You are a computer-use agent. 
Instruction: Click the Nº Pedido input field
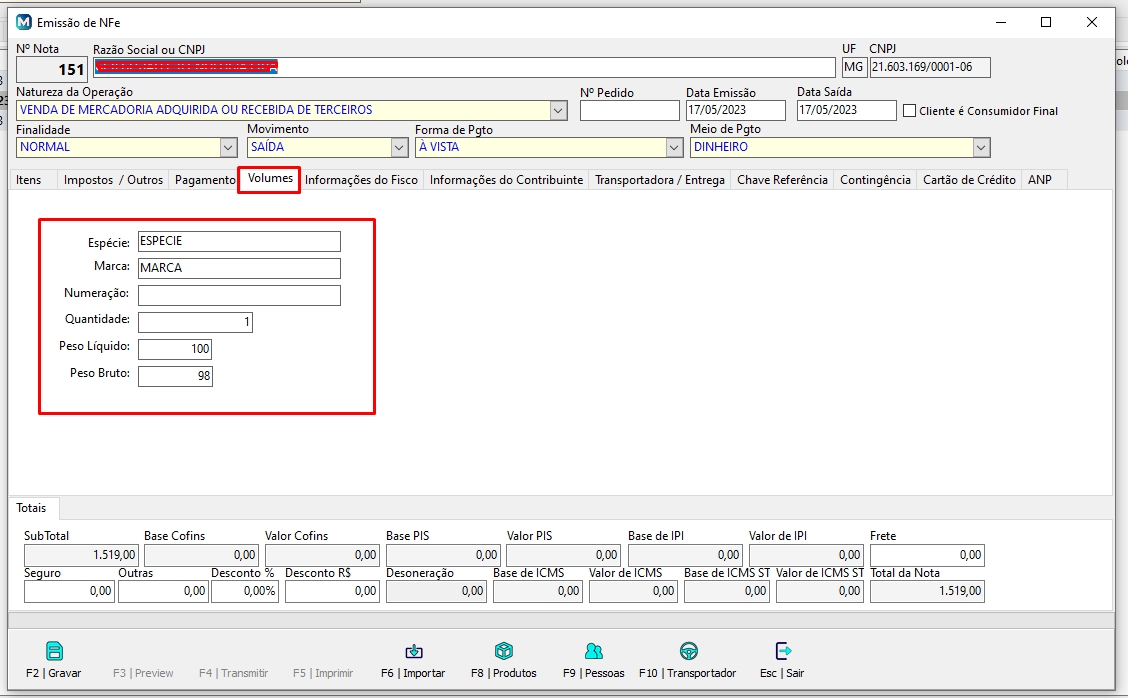(x=629, y=111)
